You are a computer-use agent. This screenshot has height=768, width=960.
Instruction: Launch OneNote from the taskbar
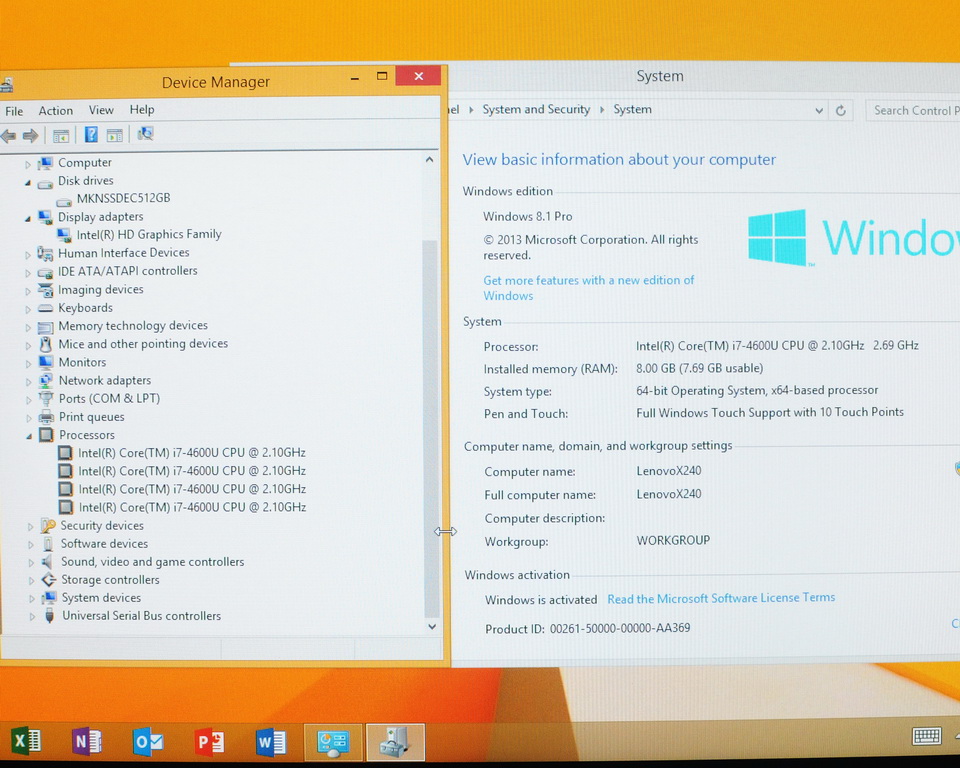coord(87,742)
